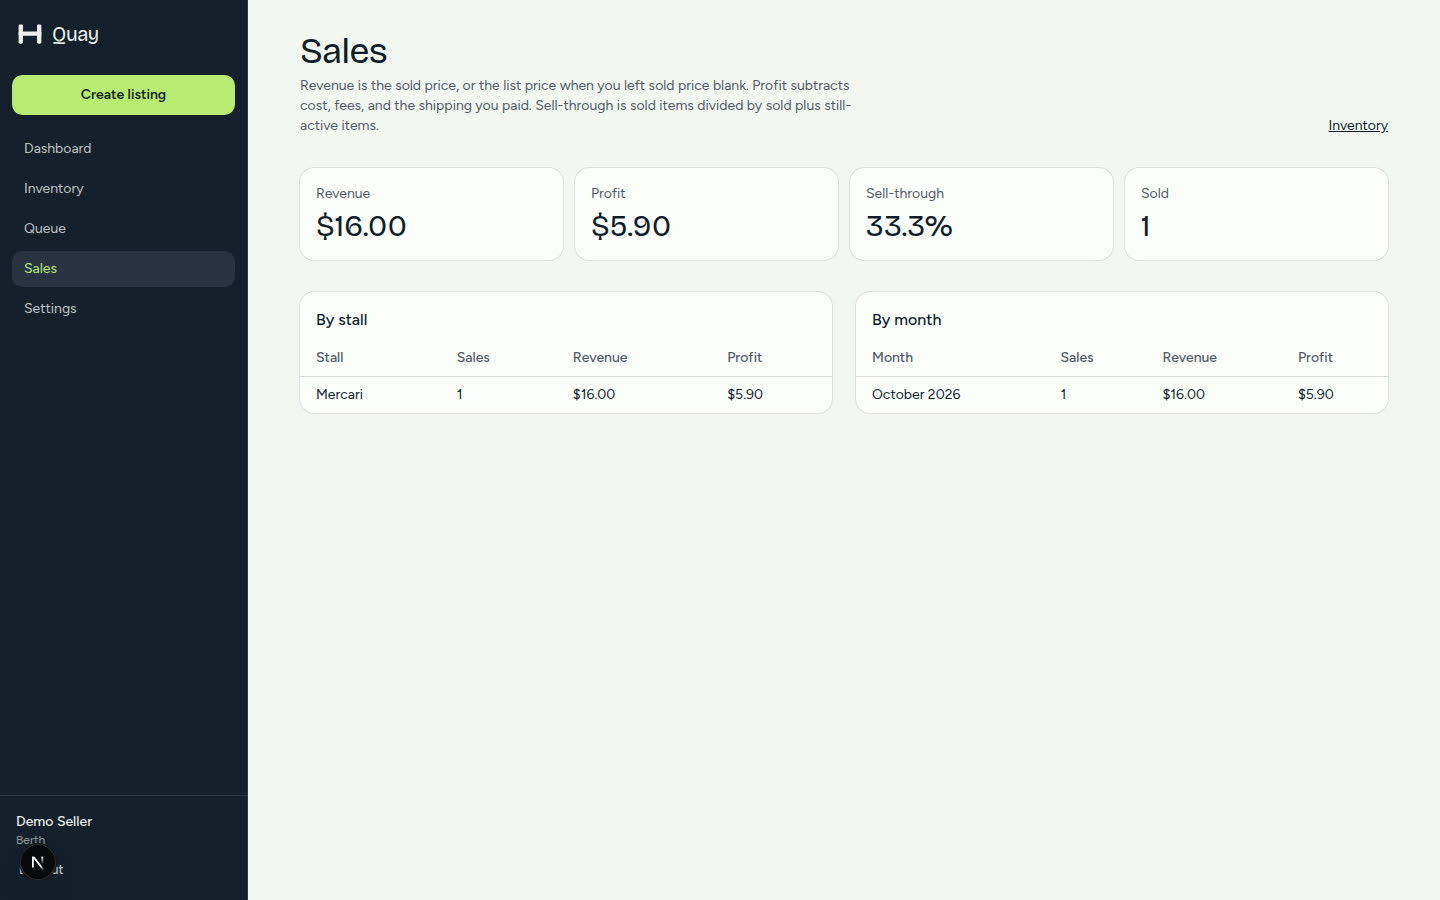Click the Profit column header in By month
Viewport: 1440px width, 900px height.
(1316, 357)
